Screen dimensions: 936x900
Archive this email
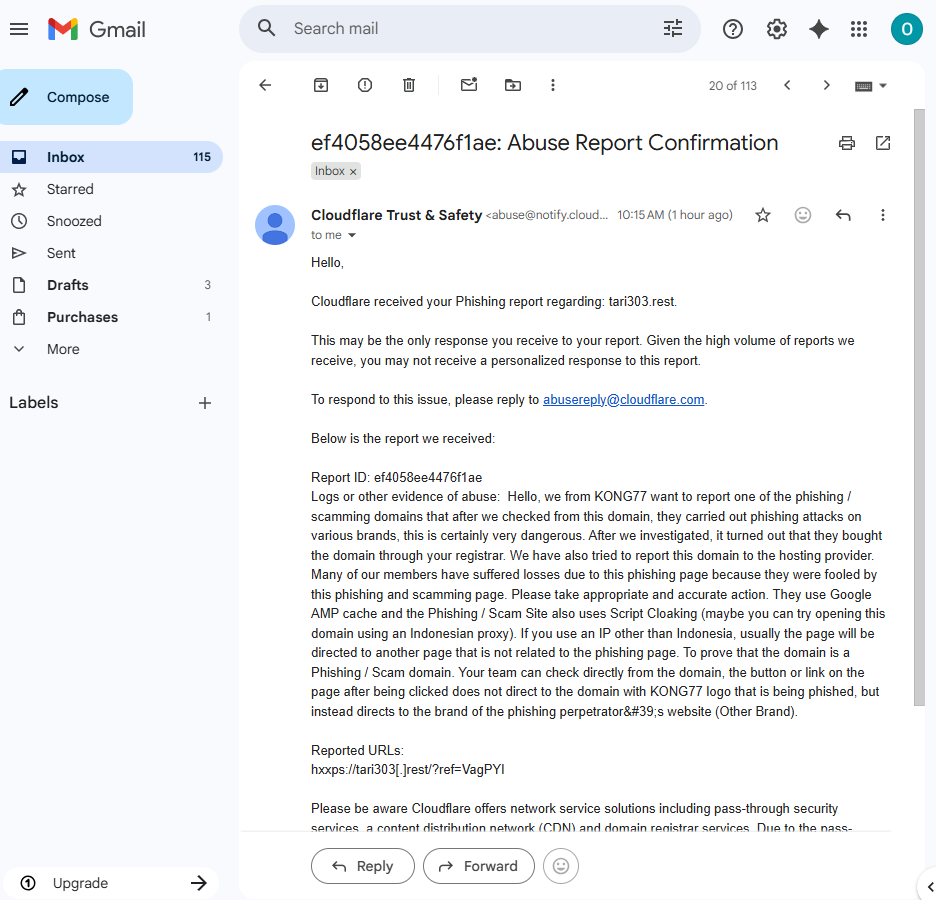321,85
